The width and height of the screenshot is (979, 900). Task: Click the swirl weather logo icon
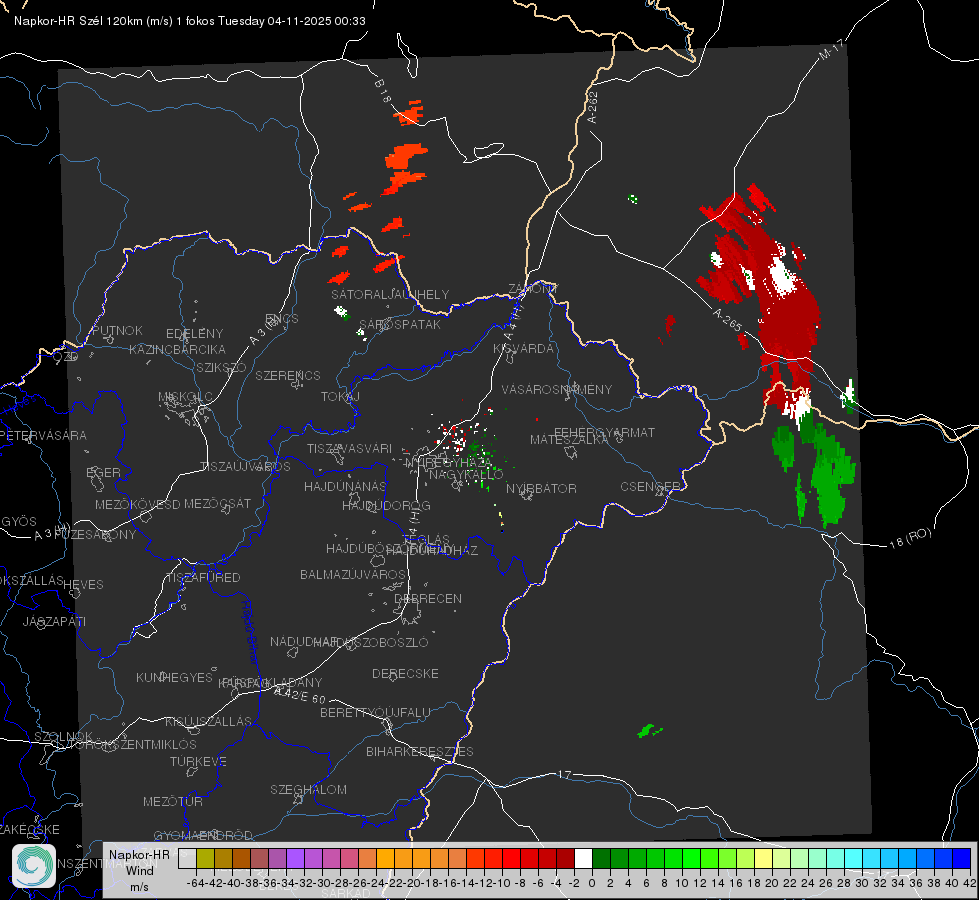tap(34, 866)
